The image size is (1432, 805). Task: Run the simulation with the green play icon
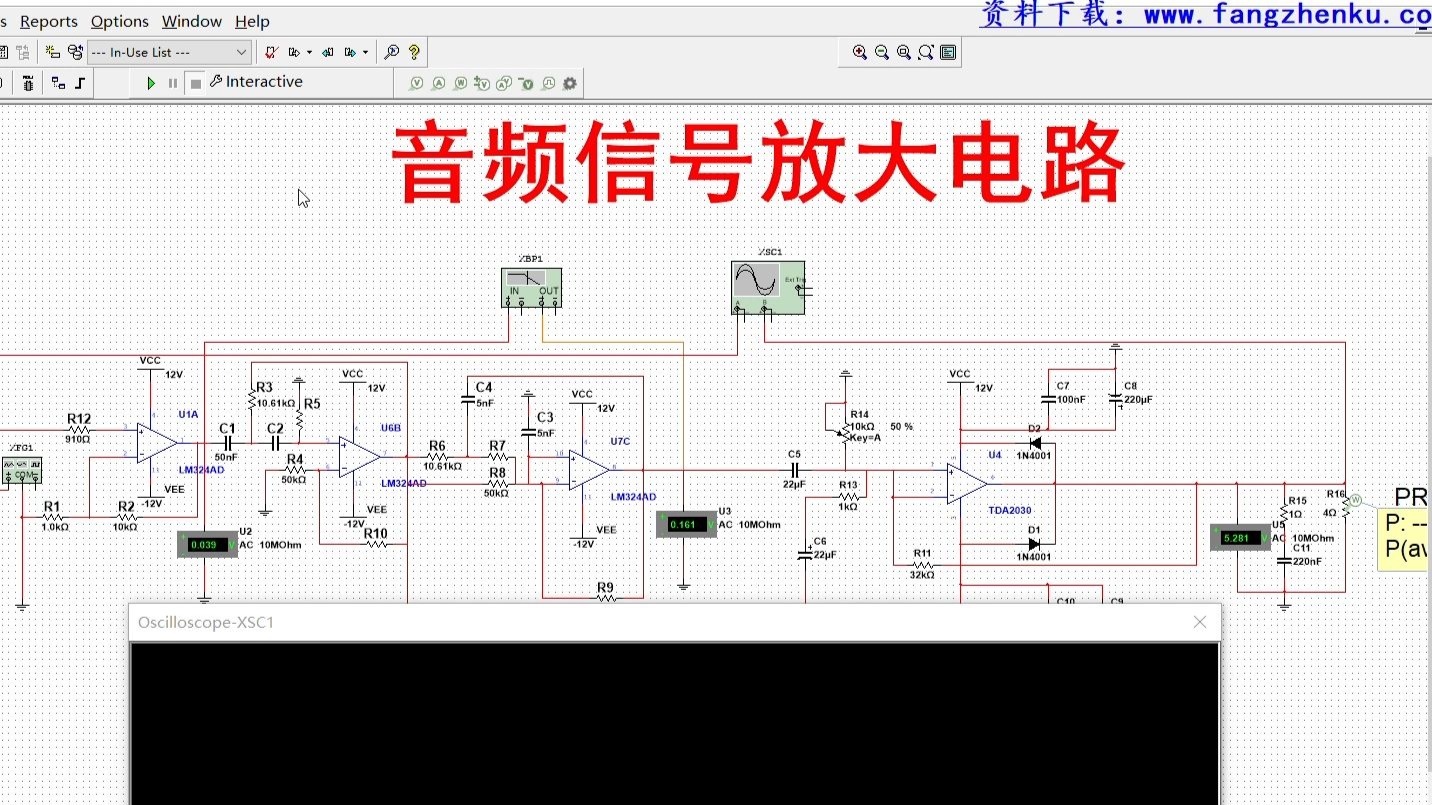click(x=153, y=82)
